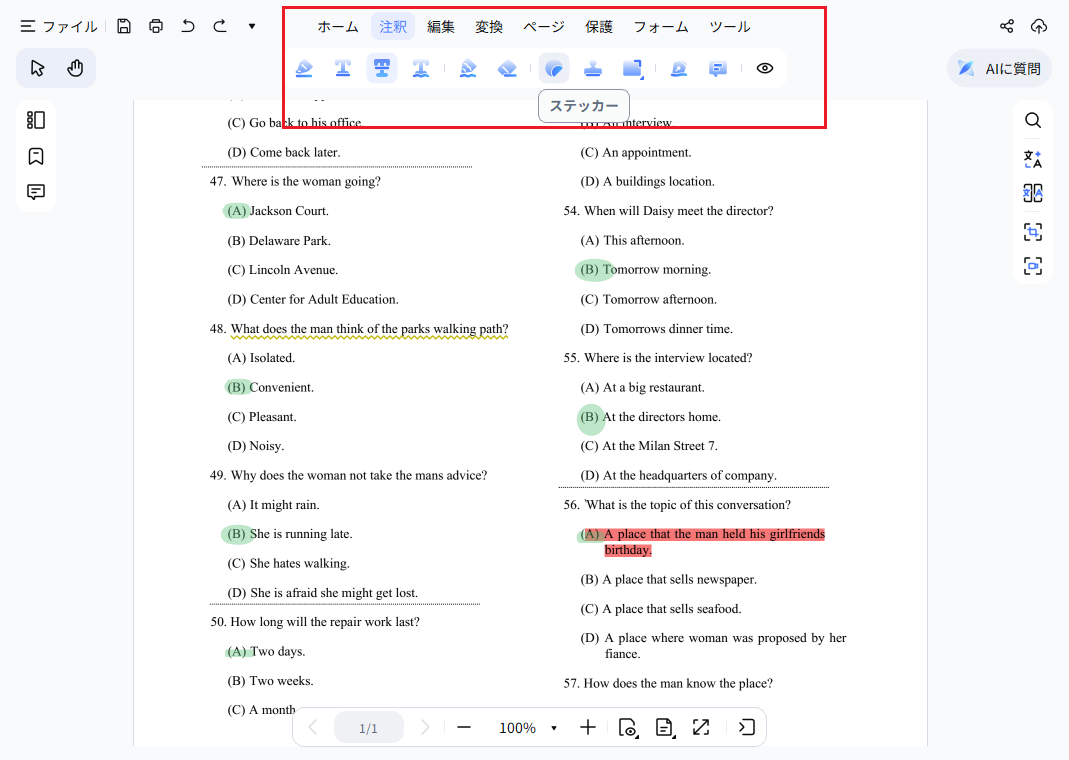
Task: Open the sticker tool
Action: 554,68
